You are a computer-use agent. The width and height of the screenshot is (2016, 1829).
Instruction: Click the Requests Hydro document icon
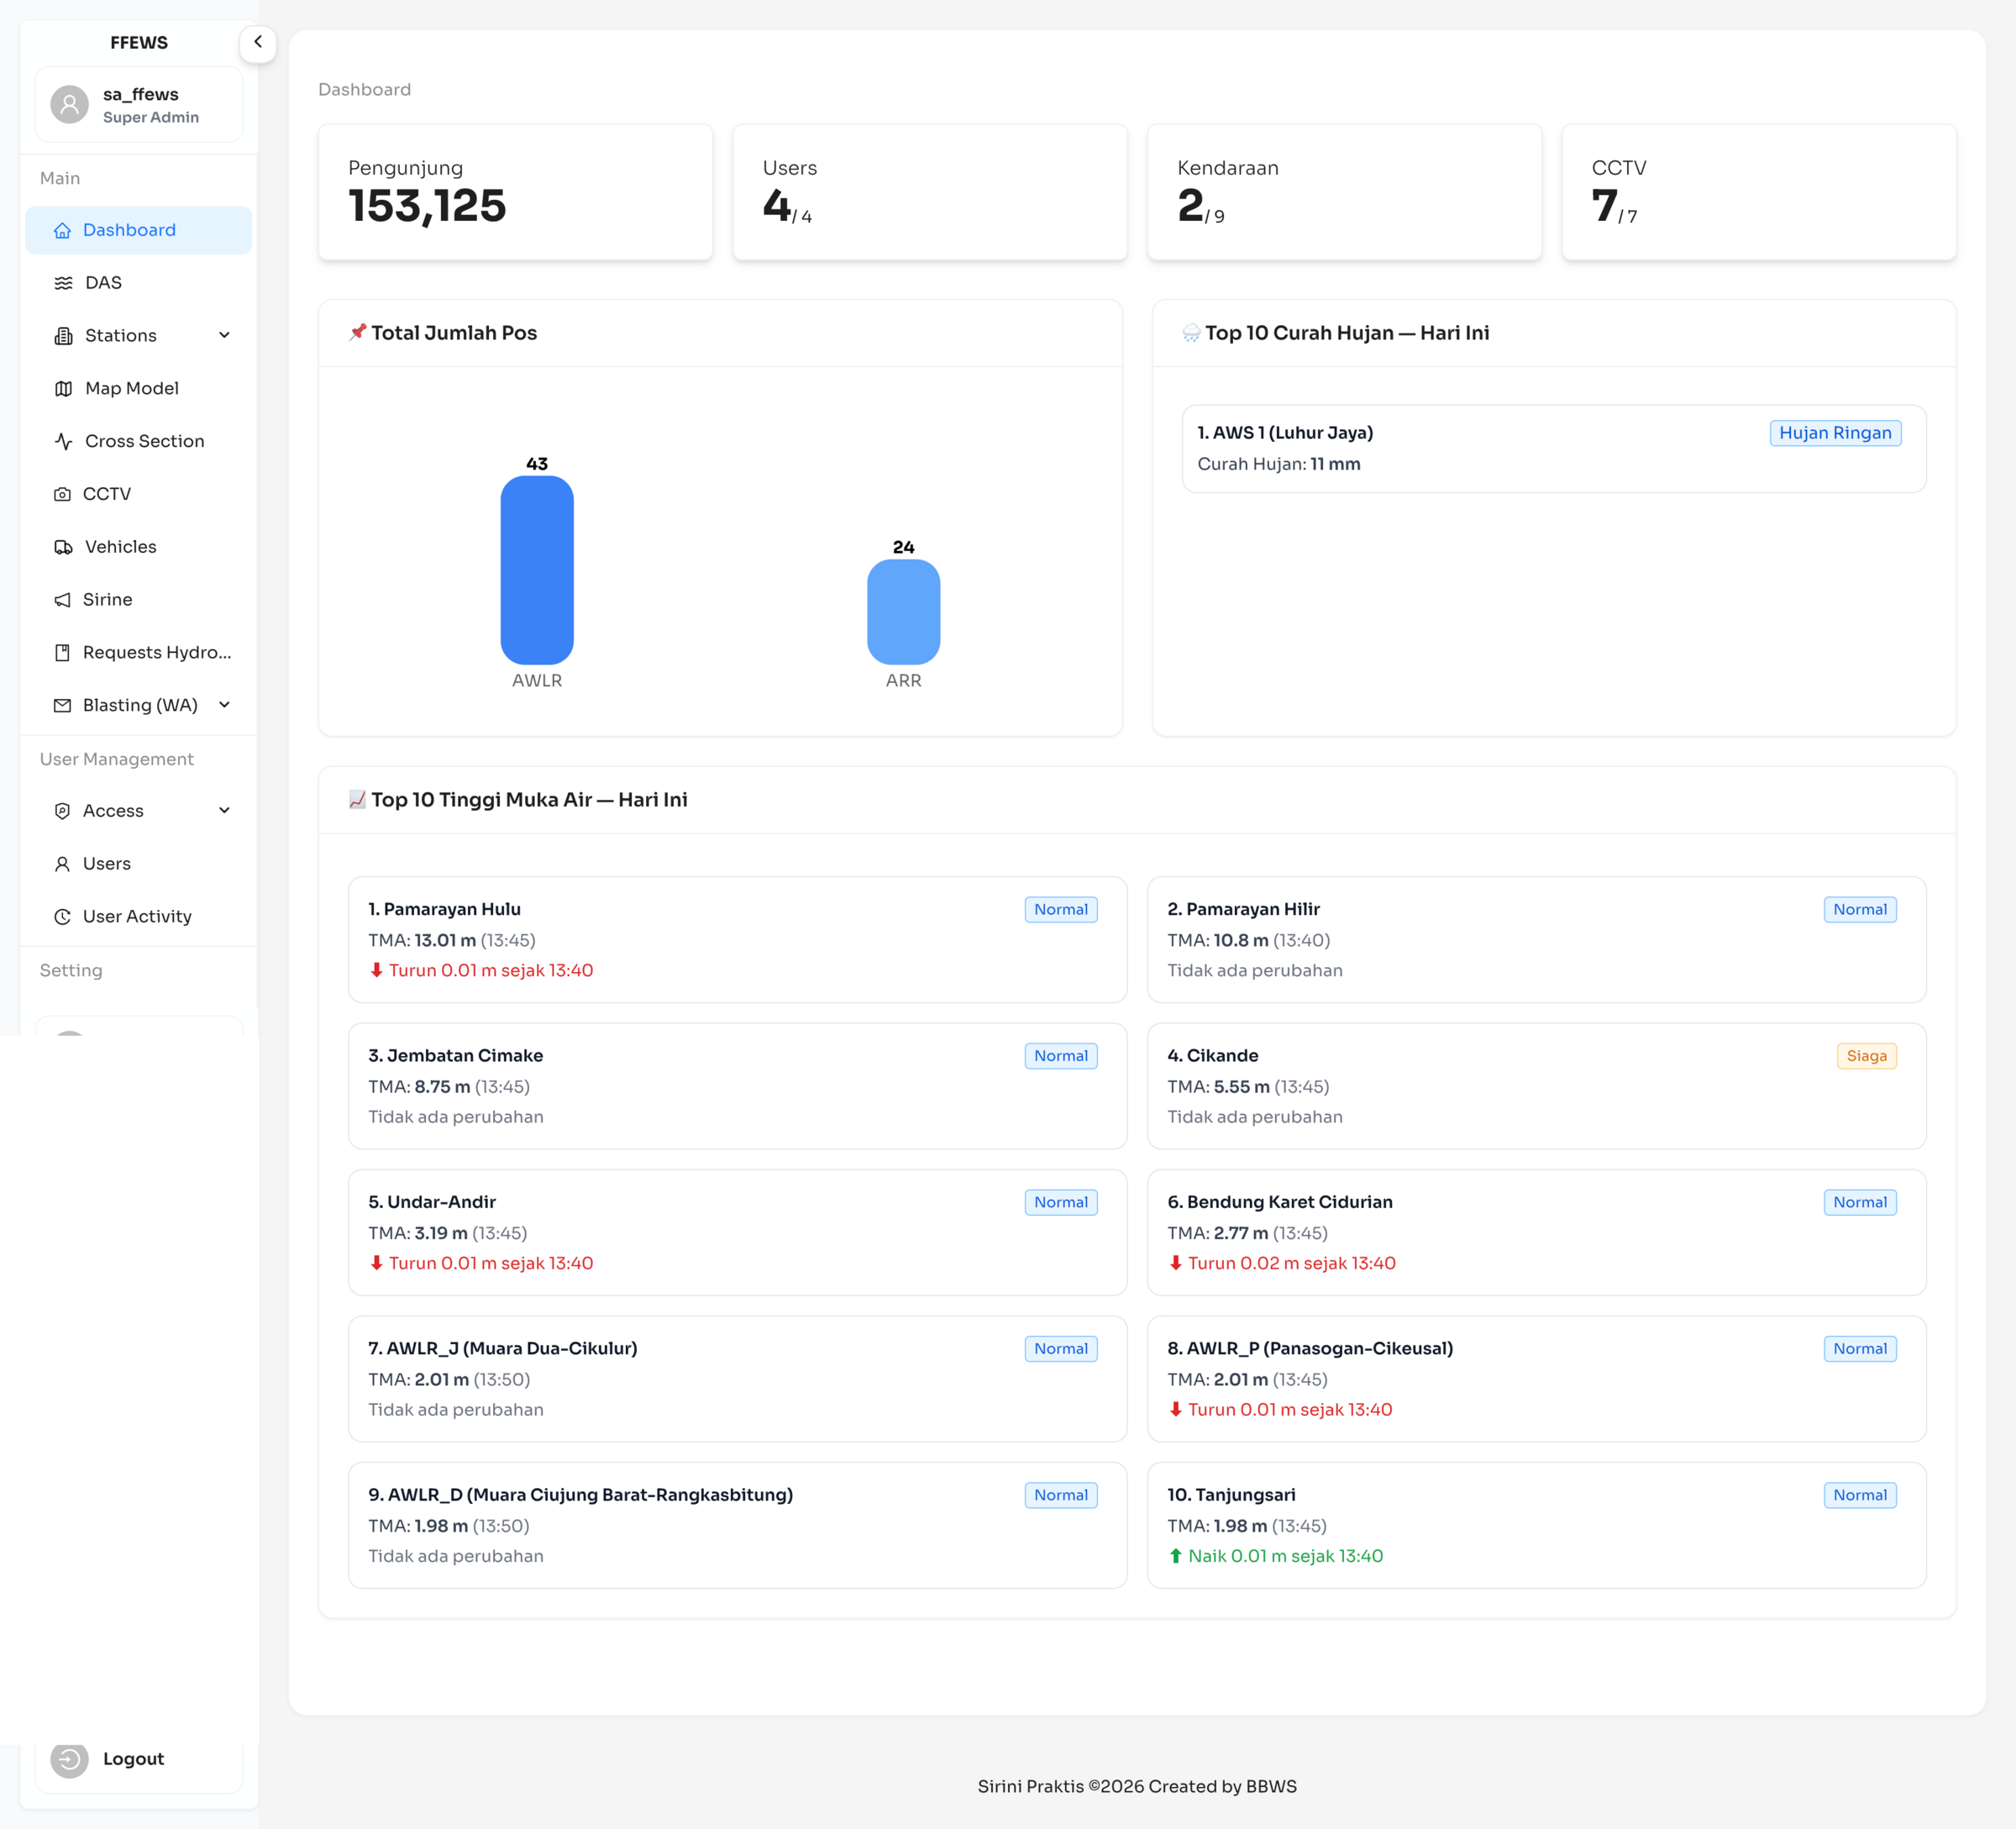pyautogui.click(x=62, y=653)
